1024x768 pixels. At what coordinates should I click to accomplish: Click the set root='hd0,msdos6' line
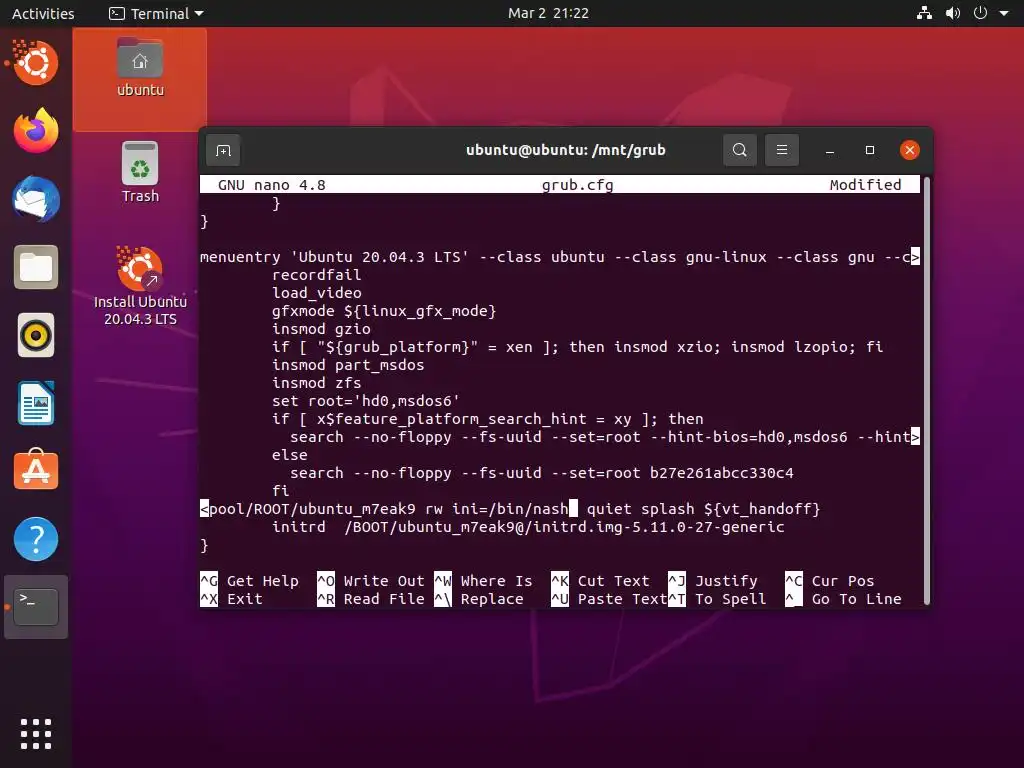coord(366,401)
